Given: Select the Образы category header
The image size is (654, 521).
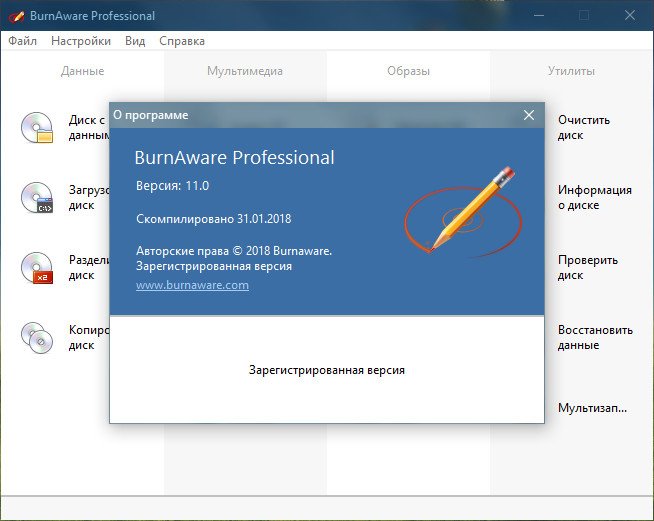Looking at the screenshot, I should click(x=408, y=71).
